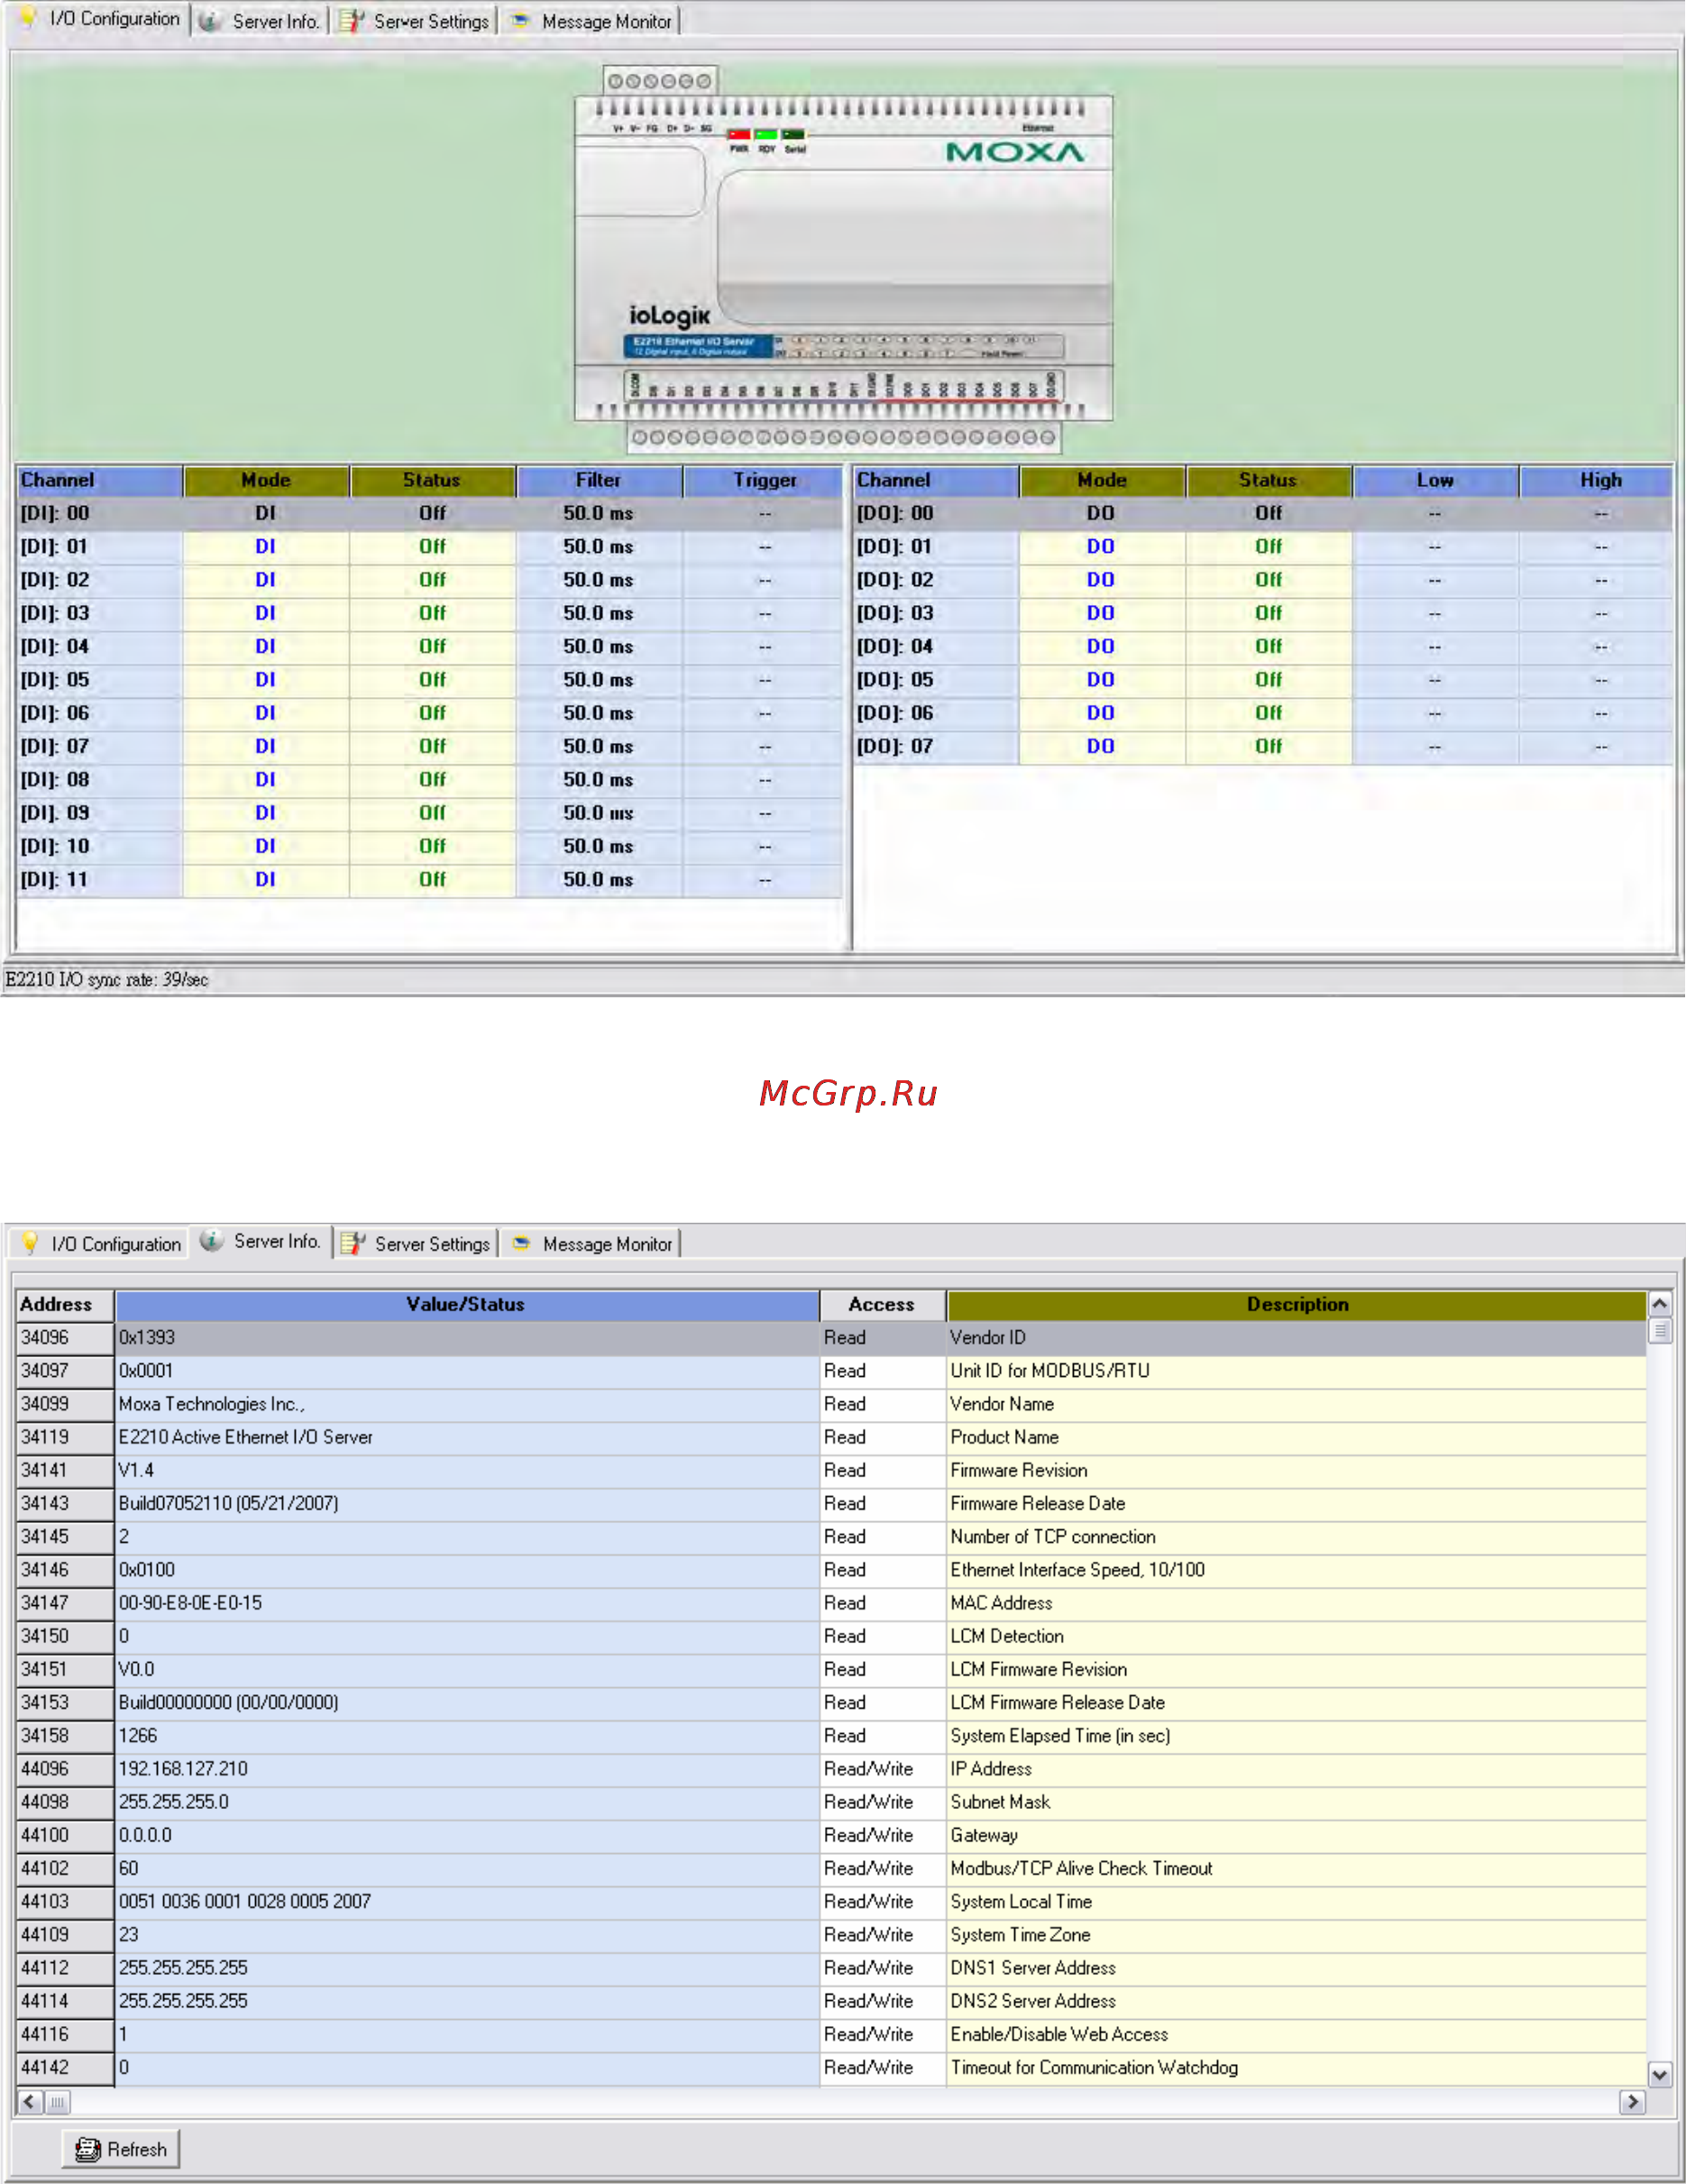The image size is (1686, 2184).
Task: Switch to lower Message Monitor tab
Action: point(593,1244)
